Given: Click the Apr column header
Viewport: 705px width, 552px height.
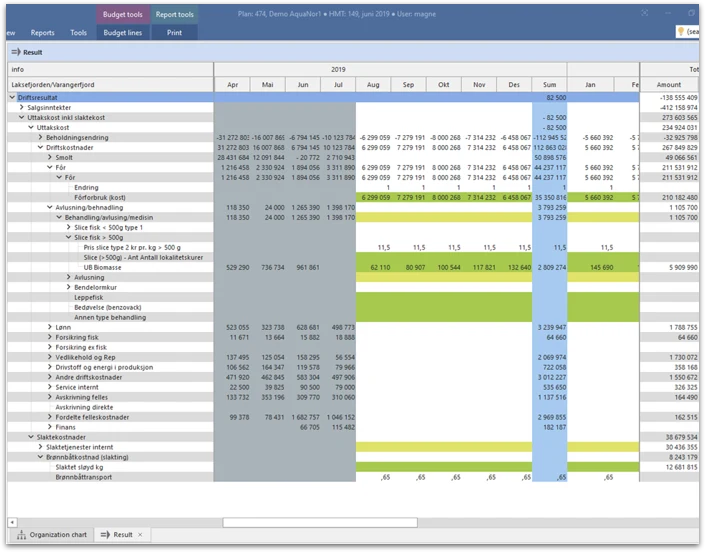Looking at the screenshot, I should pos(232,85).
